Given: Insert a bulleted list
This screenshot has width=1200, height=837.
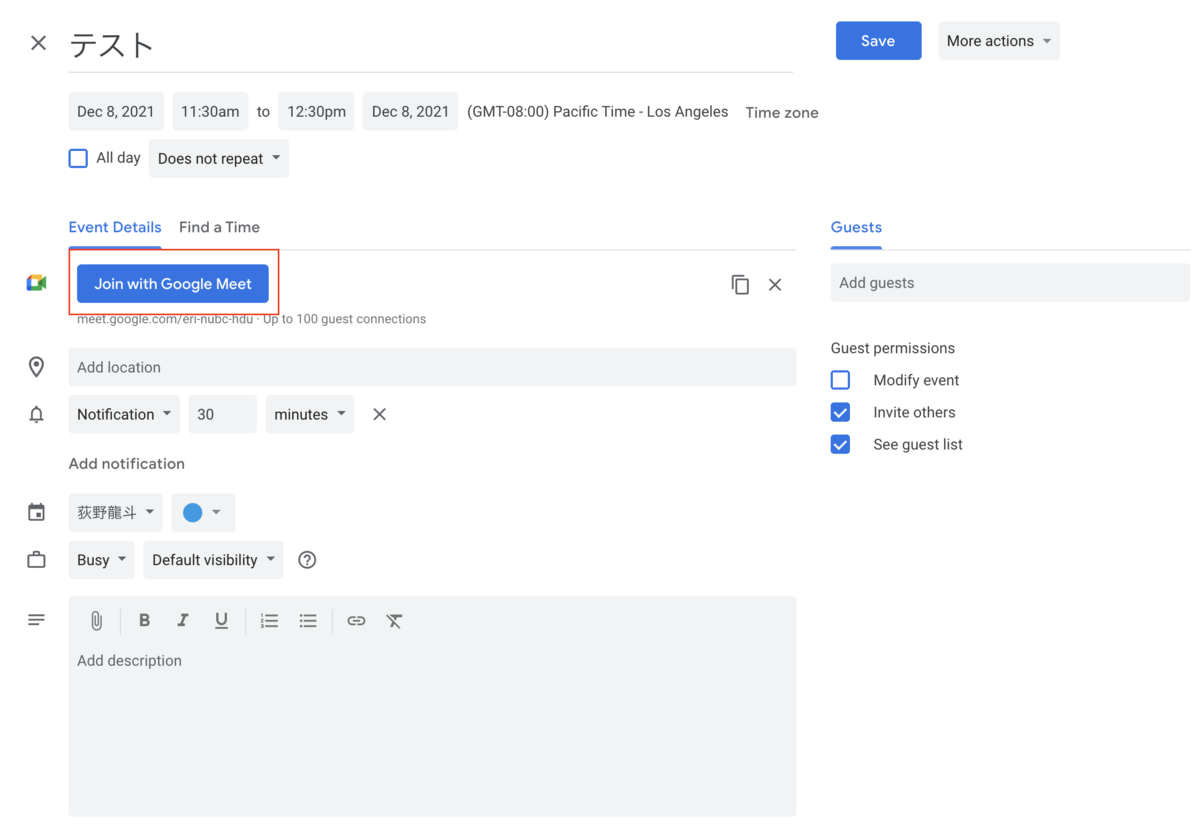Looking at the screenshot, I should tap(308, 621).
